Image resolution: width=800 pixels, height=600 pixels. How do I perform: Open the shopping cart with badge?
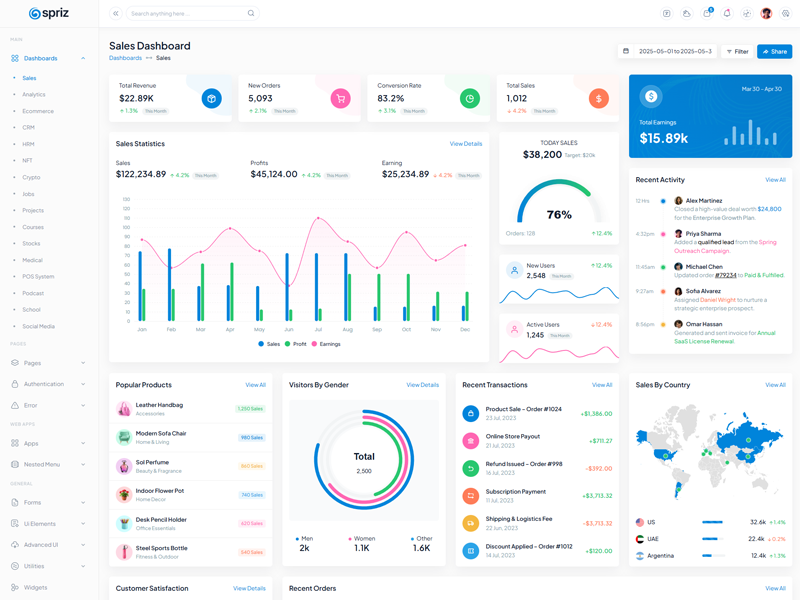[x=707, y=14]
